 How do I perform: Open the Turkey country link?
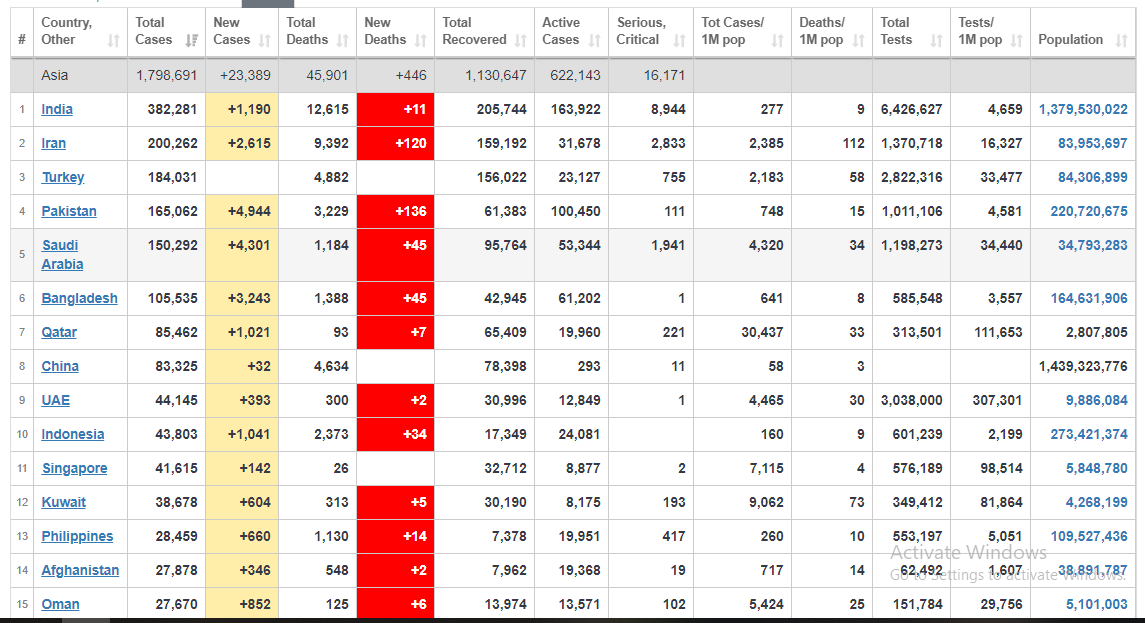click(x=63, y=177)
